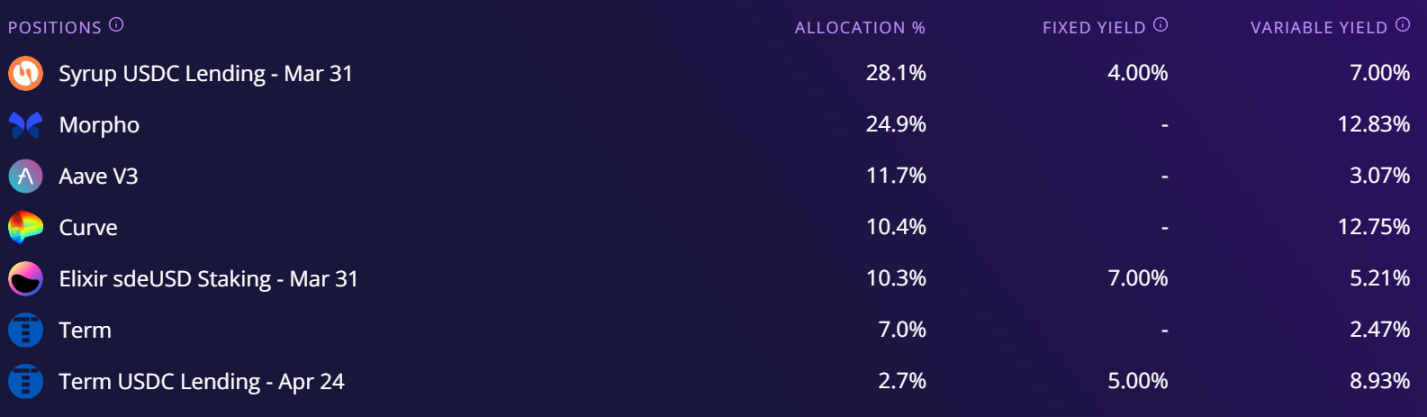Image resolution: width=1427 pixels, height=417 pixels.
Task: Click the Fixed Yield column header
Action: [x=1094, y=28]
